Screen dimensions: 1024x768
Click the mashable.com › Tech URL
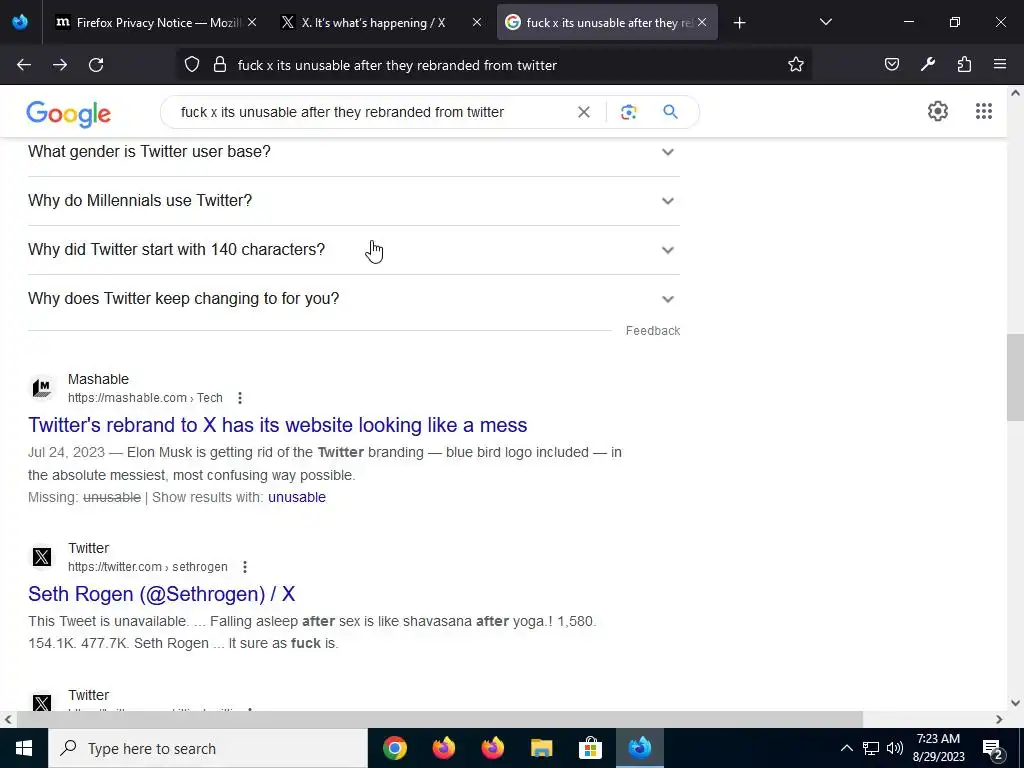tap(145, 398)
